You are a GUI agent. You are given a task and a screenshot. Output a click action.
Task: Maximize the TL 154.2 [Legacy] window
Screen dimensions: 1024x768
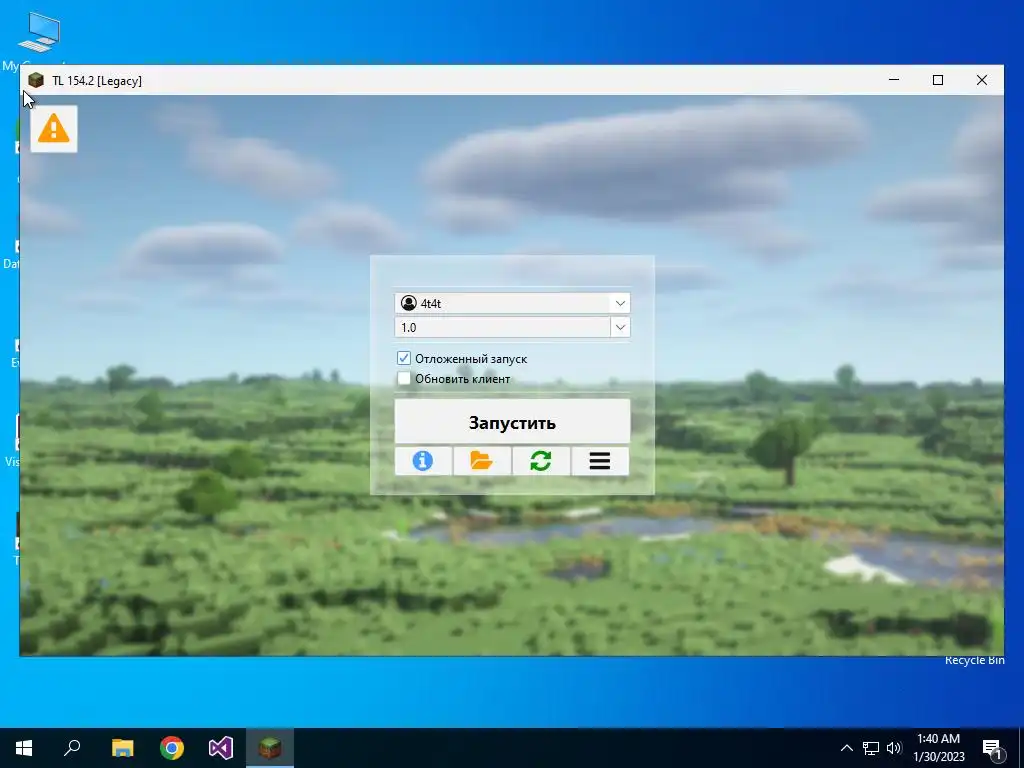tap(938, 80)
